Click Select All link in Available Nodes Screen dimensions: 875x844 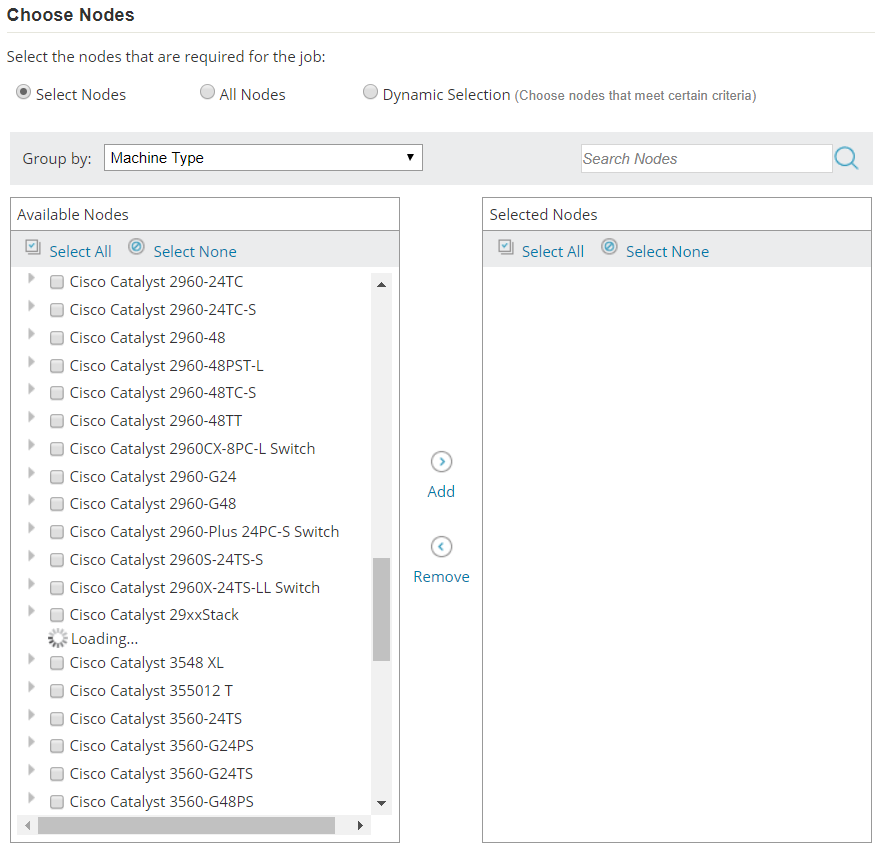pyautogui.click(x=80, y=252)
